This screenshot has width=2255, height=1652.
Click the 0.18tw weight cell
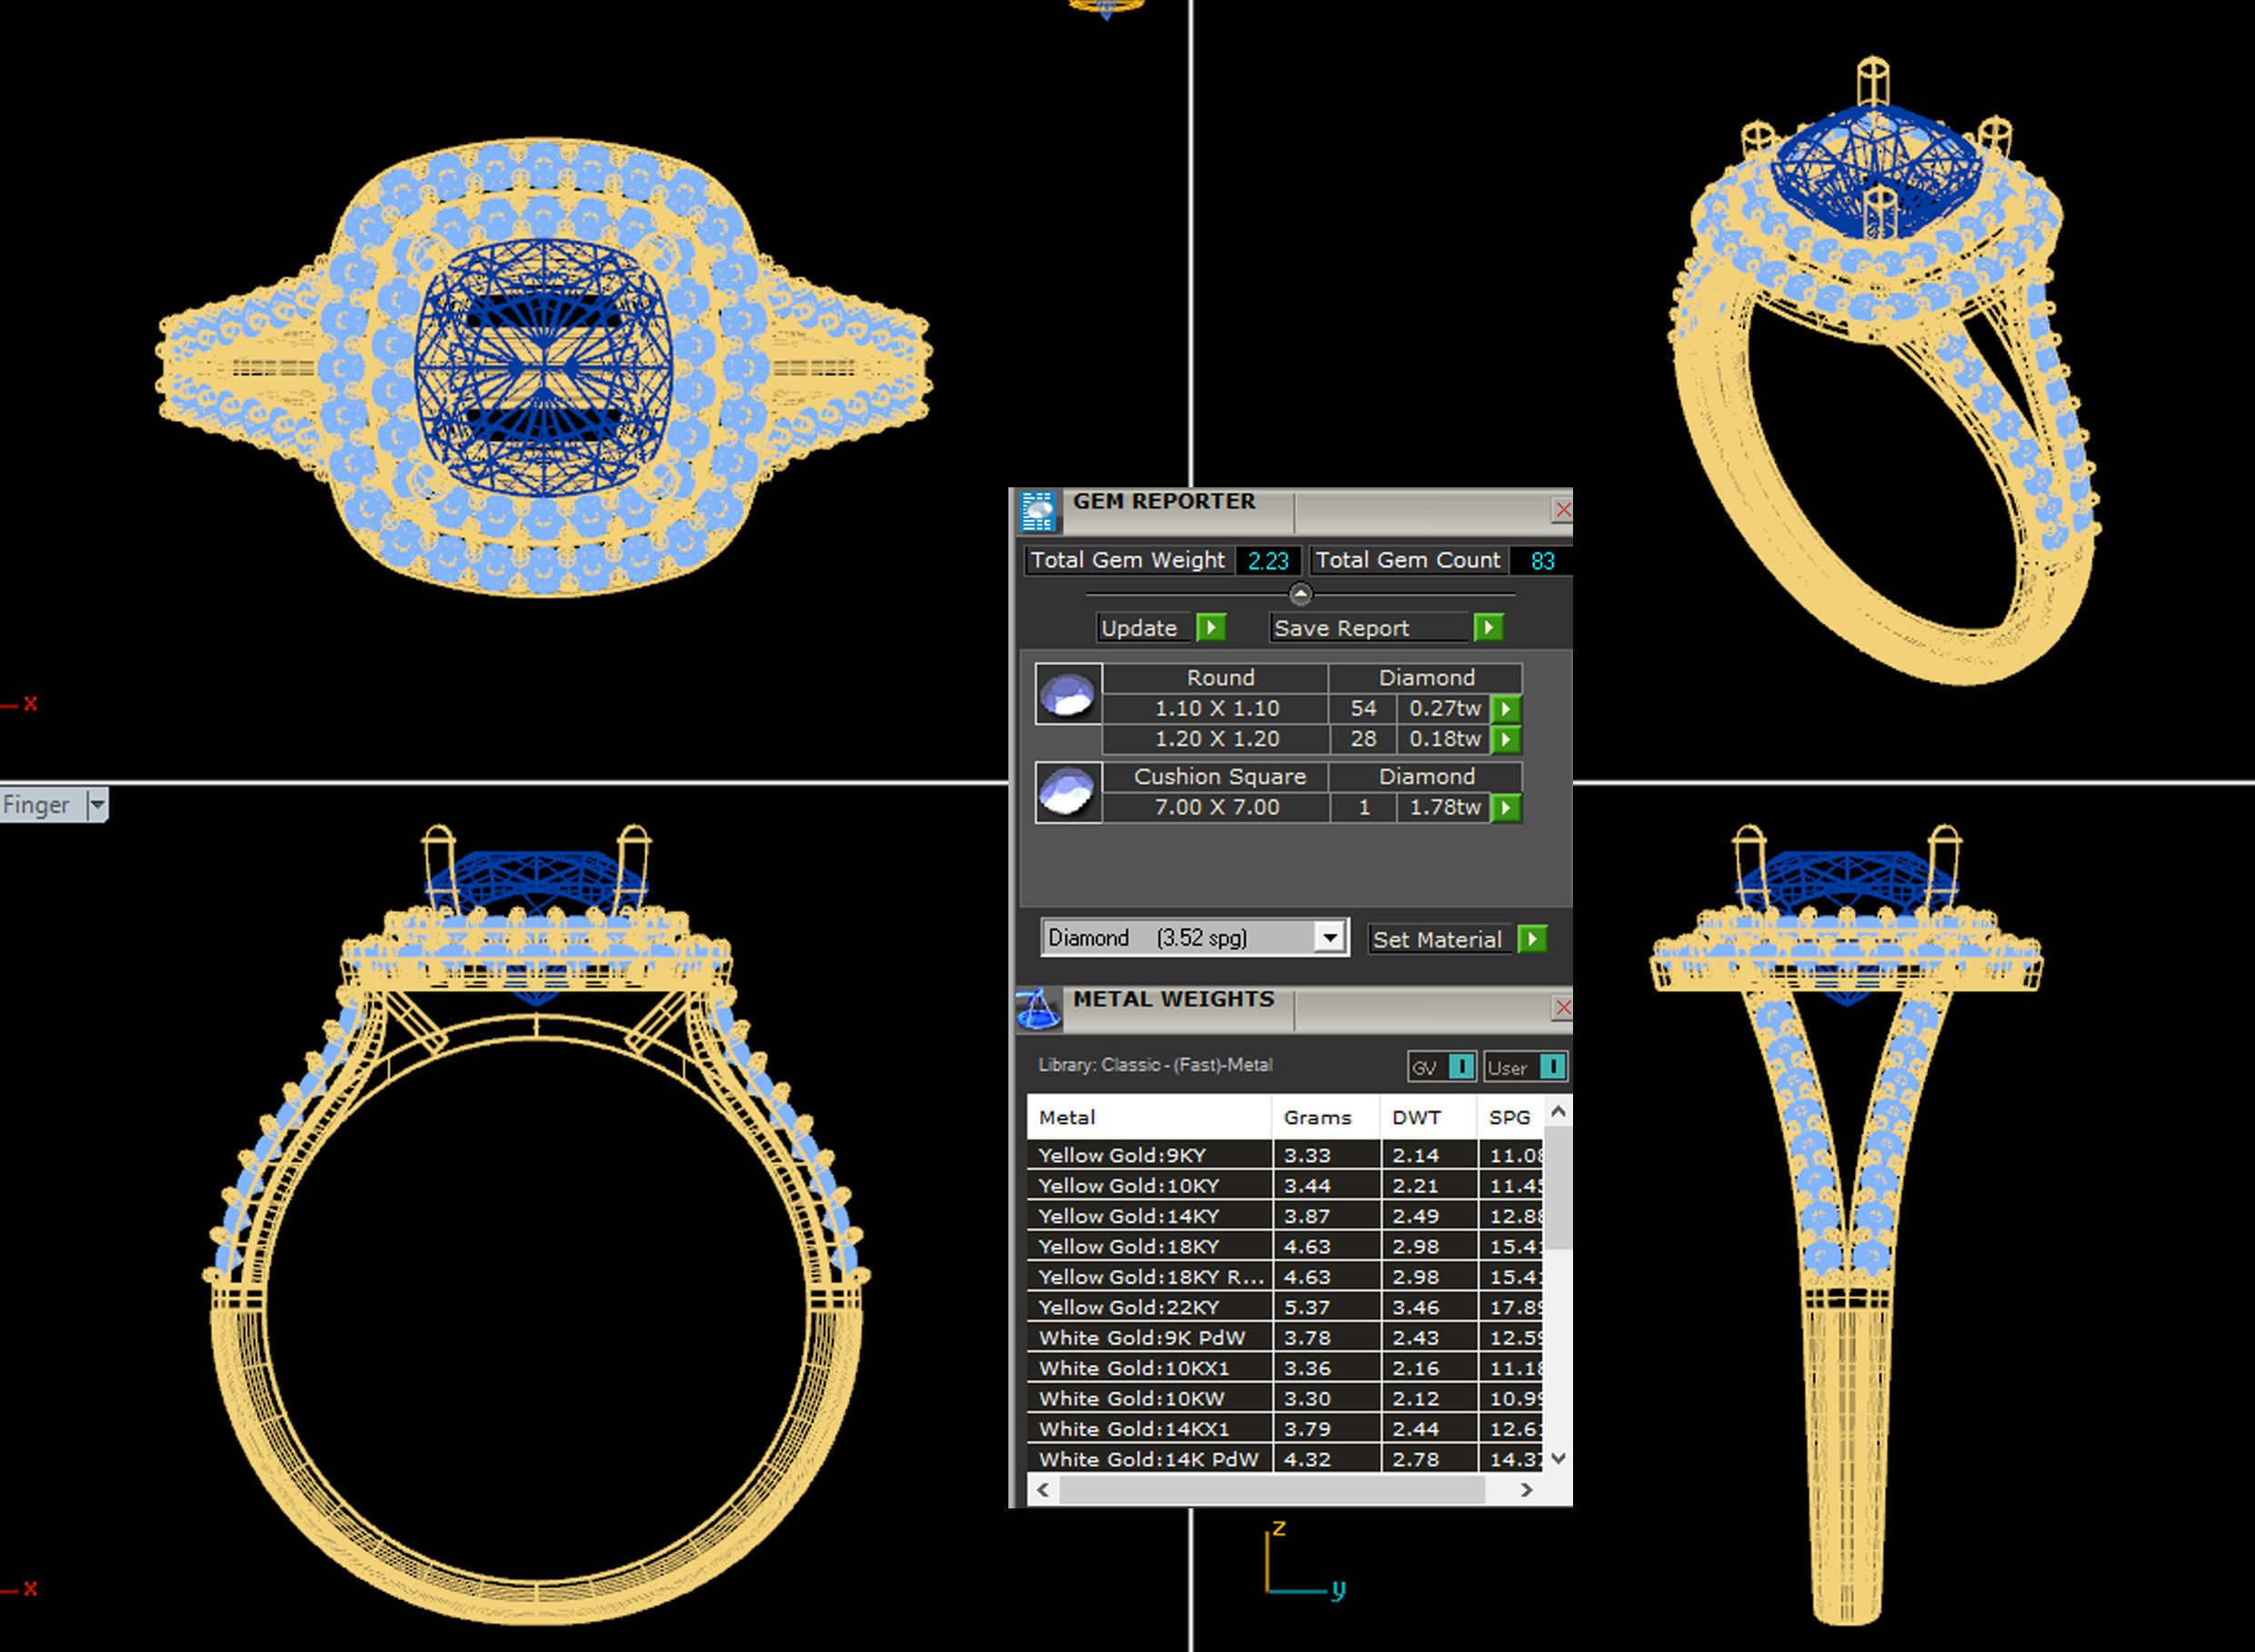(x=1444, y=739)
